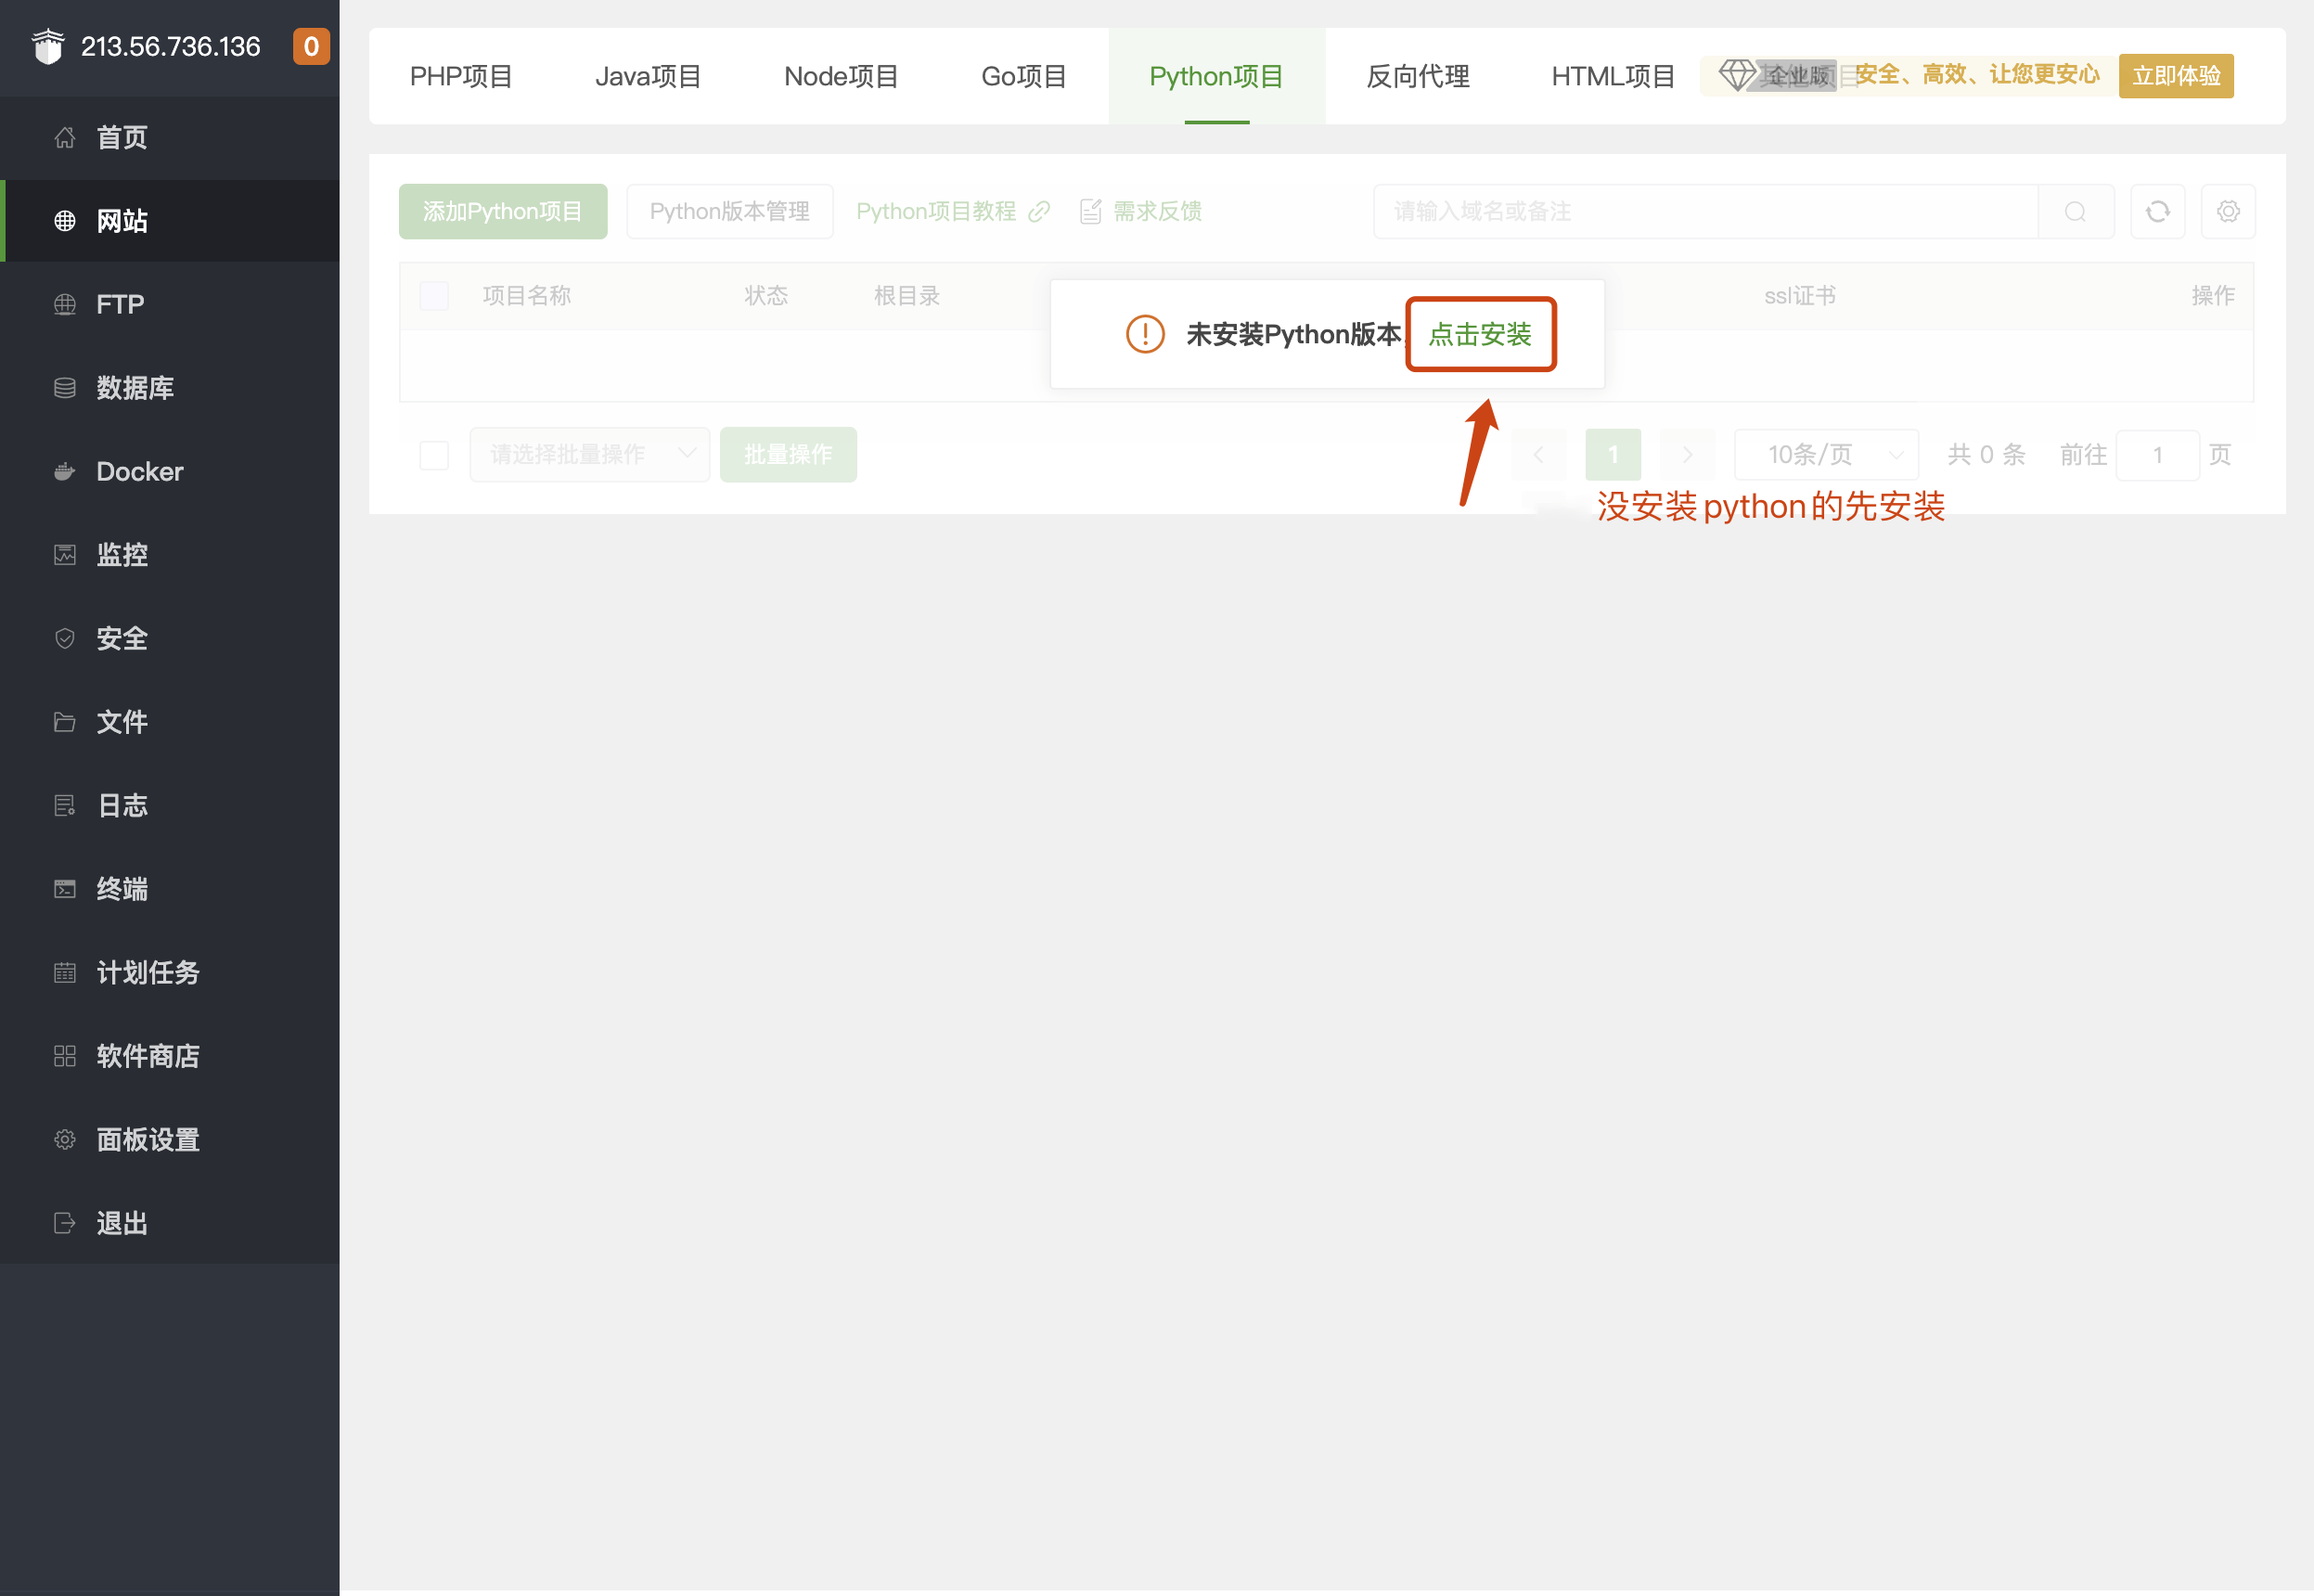
Task: Open the orange notification badge 0
Action: pos(311,46)
